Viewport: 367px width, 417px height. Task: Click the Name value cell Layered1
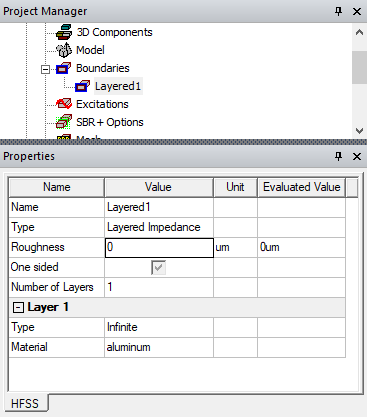(x=159, y=207)
